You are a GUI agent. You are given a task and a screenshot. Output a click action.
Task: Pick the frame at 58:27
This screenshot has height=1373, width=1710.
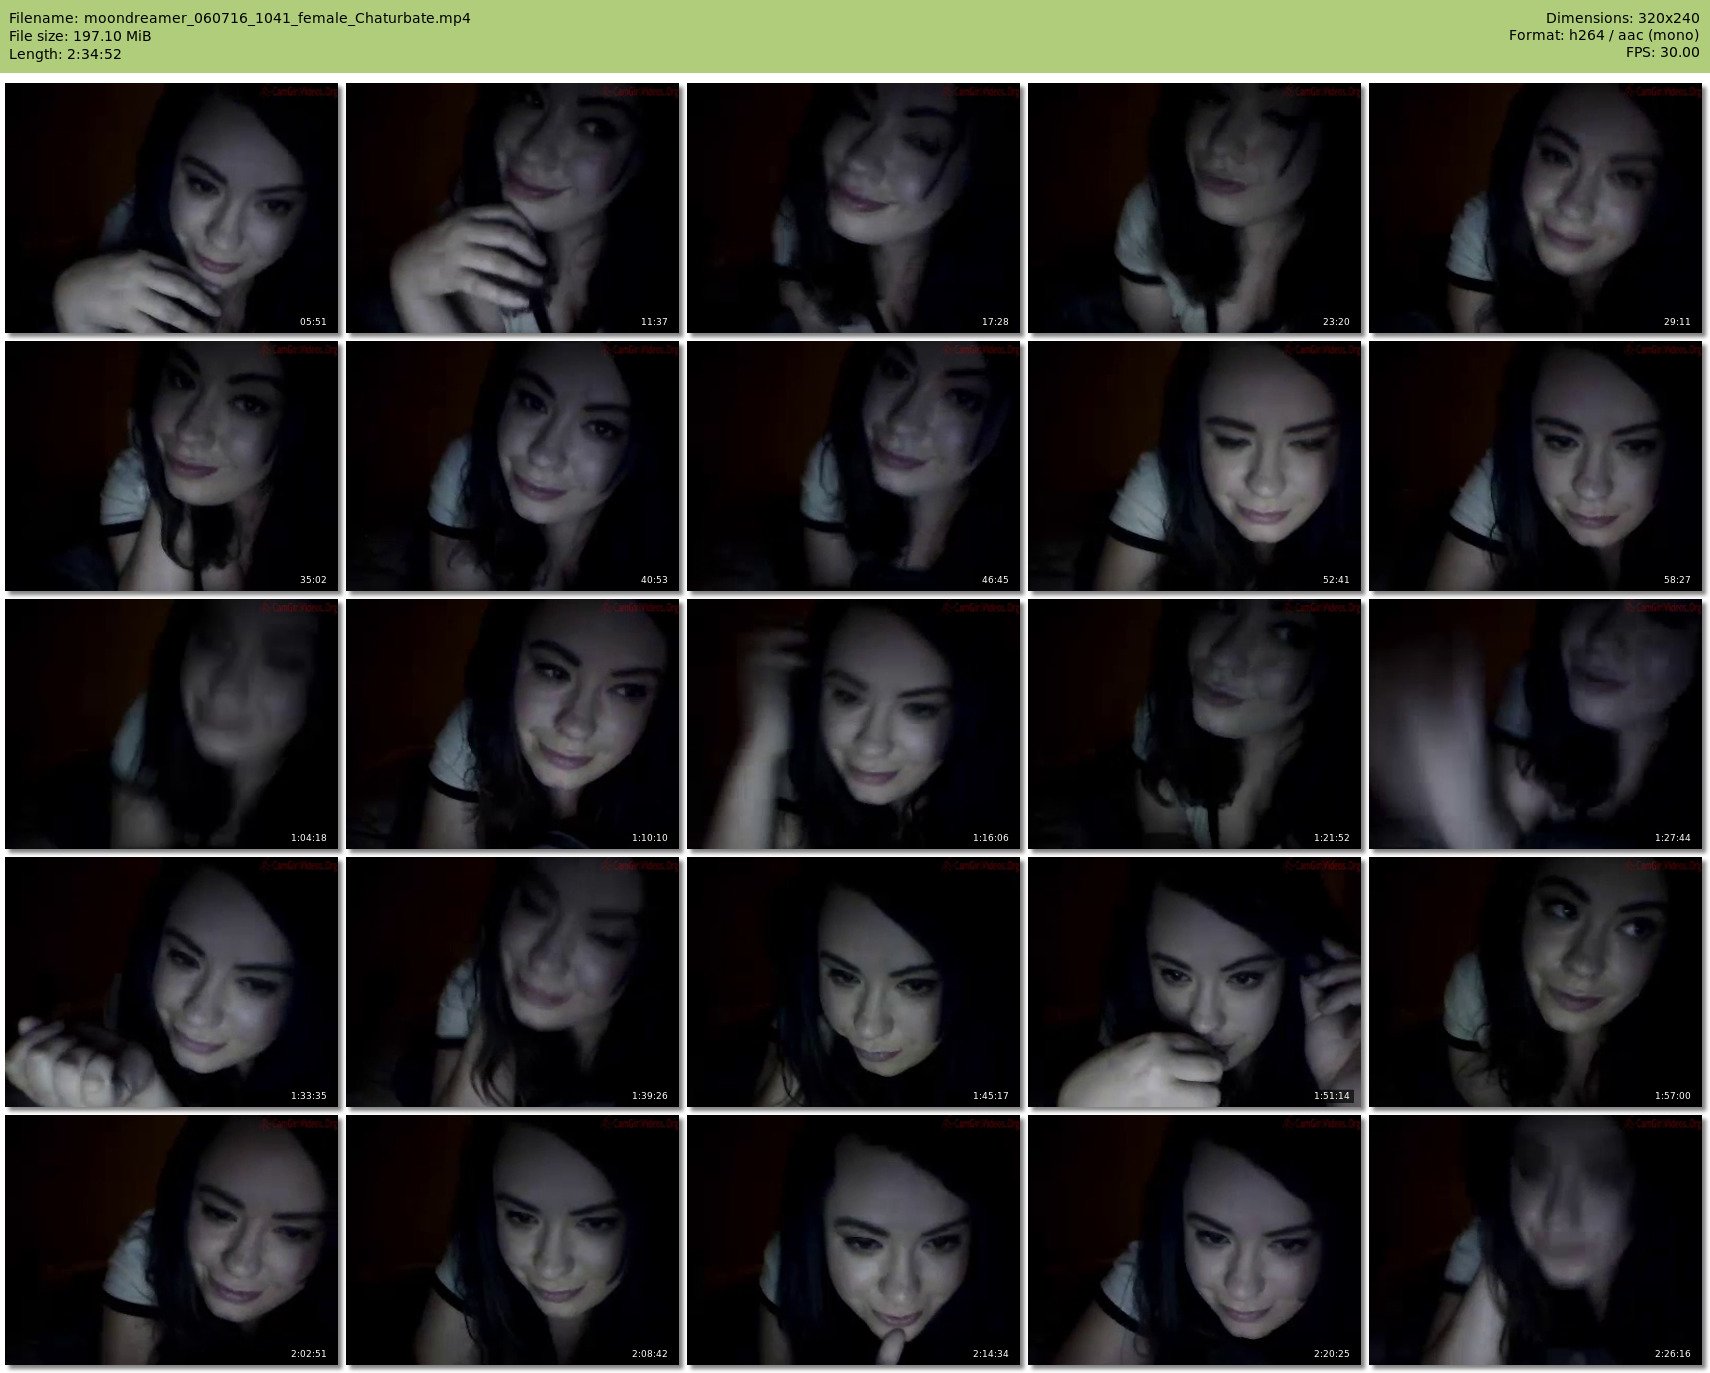pyautogui.click(x=1536, y=466)
